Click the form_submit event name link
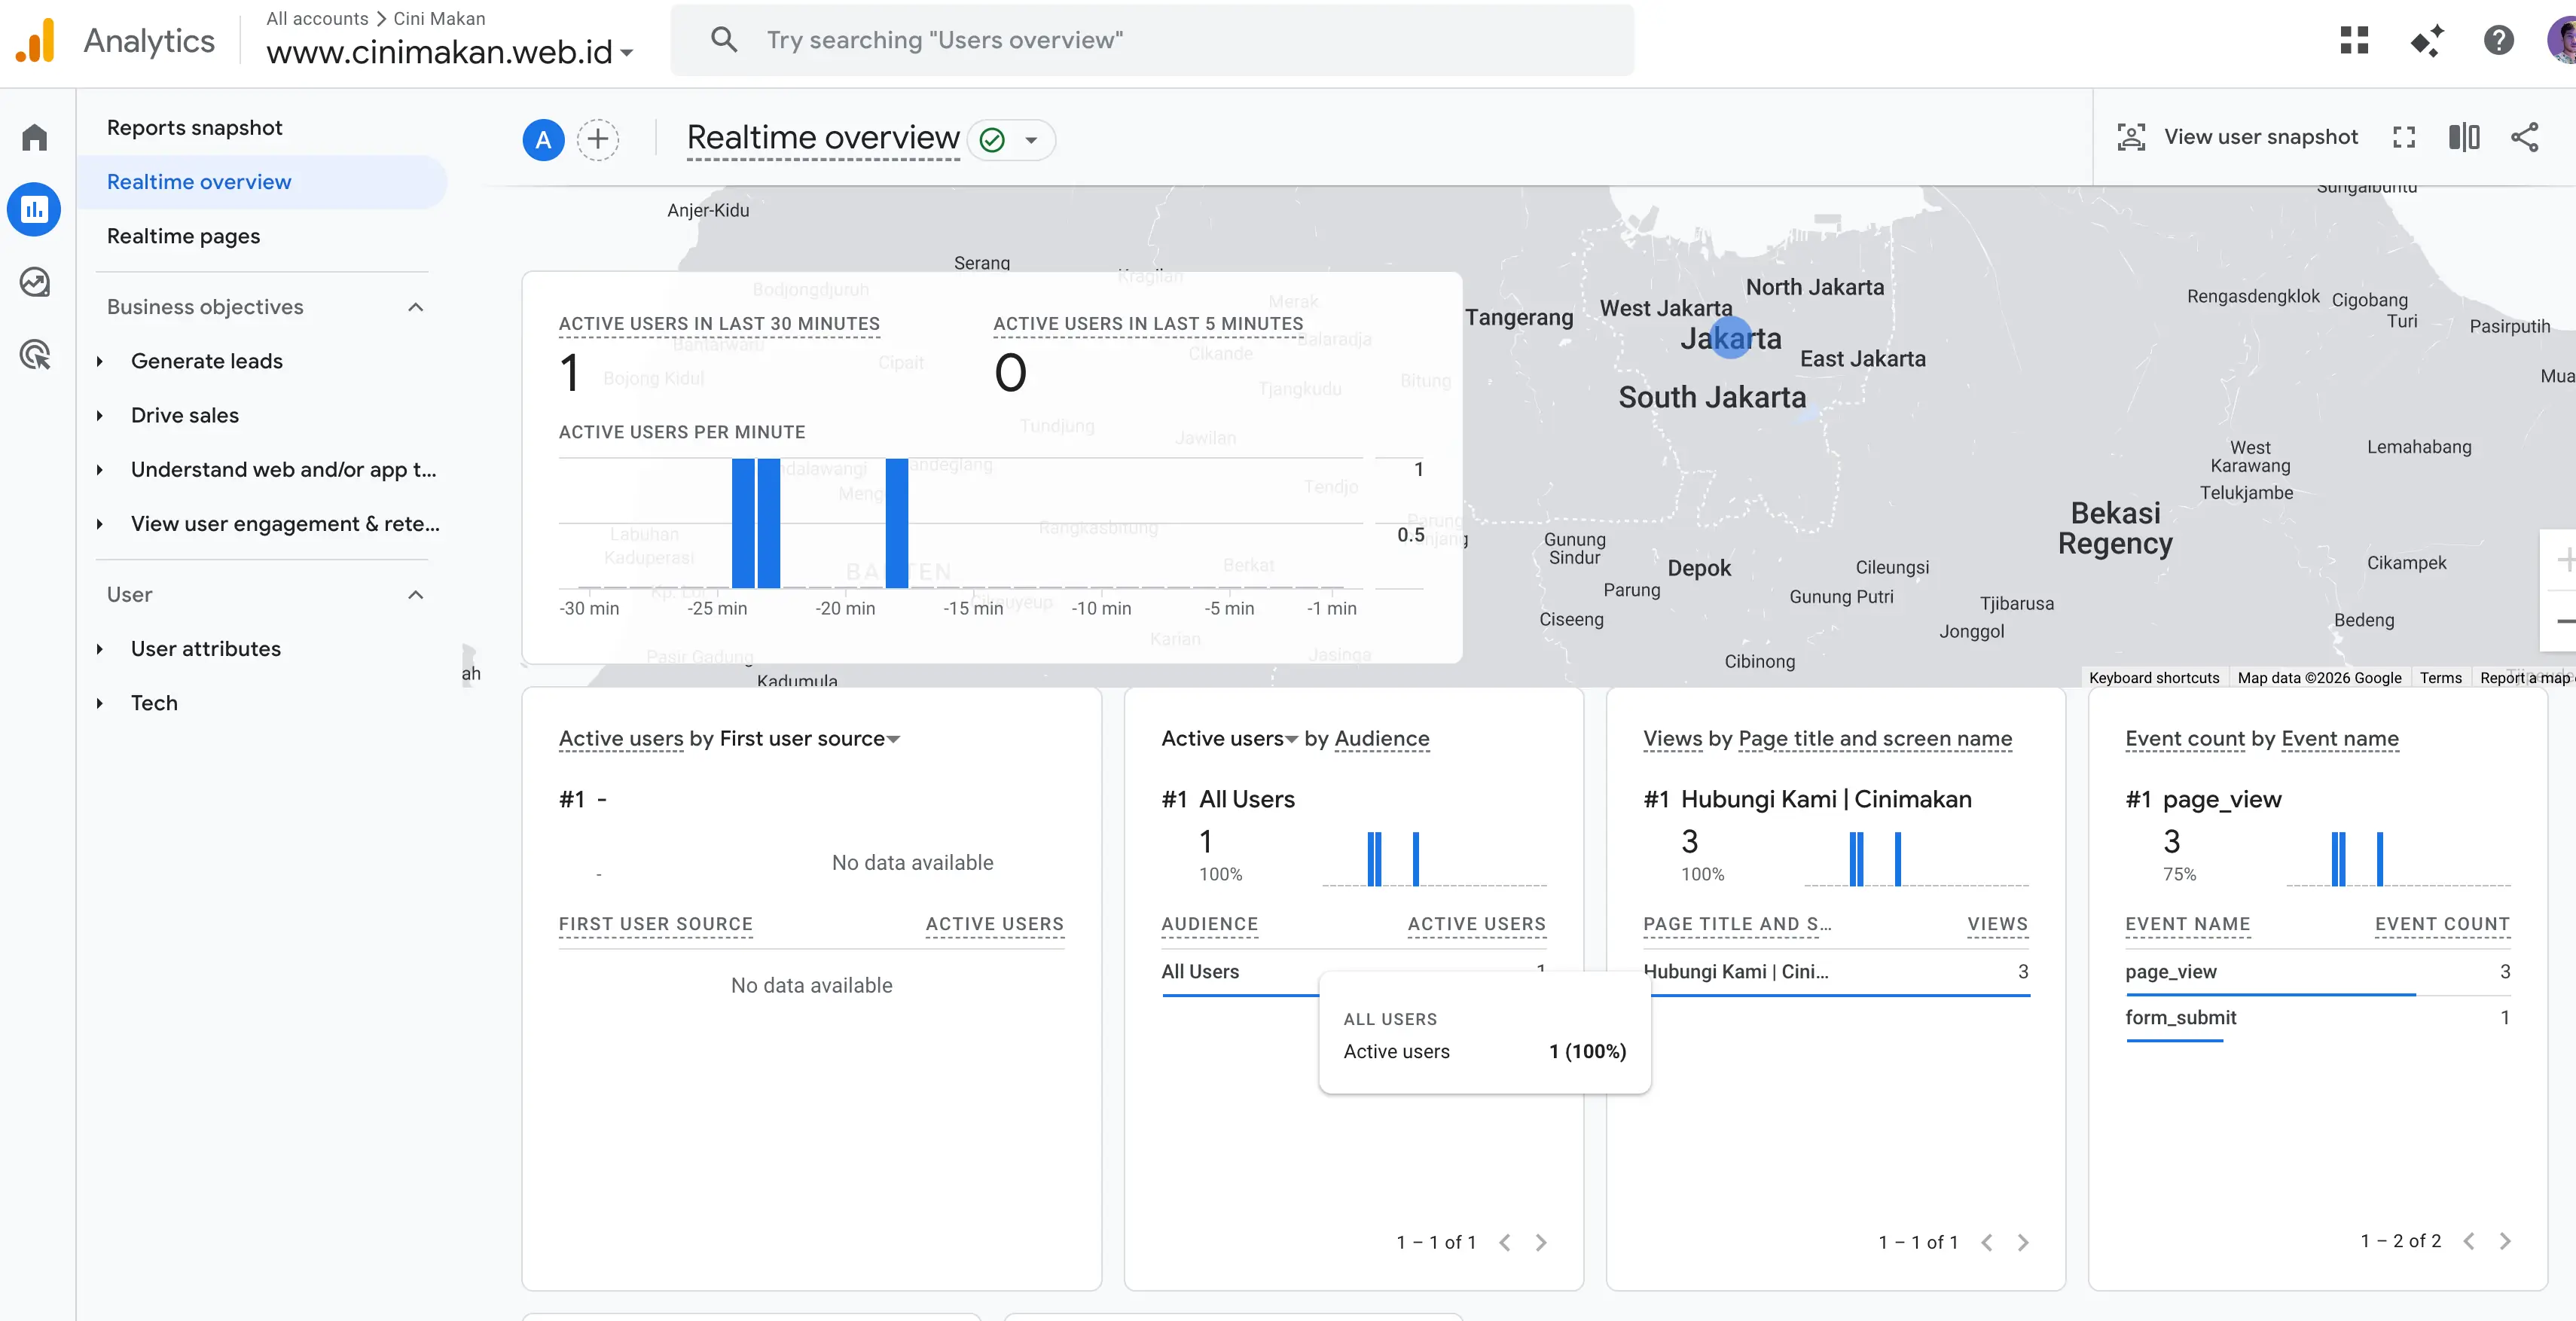Image resolution: width=2576 pixels, height=1321 pixels. tap(2180, 1017)
